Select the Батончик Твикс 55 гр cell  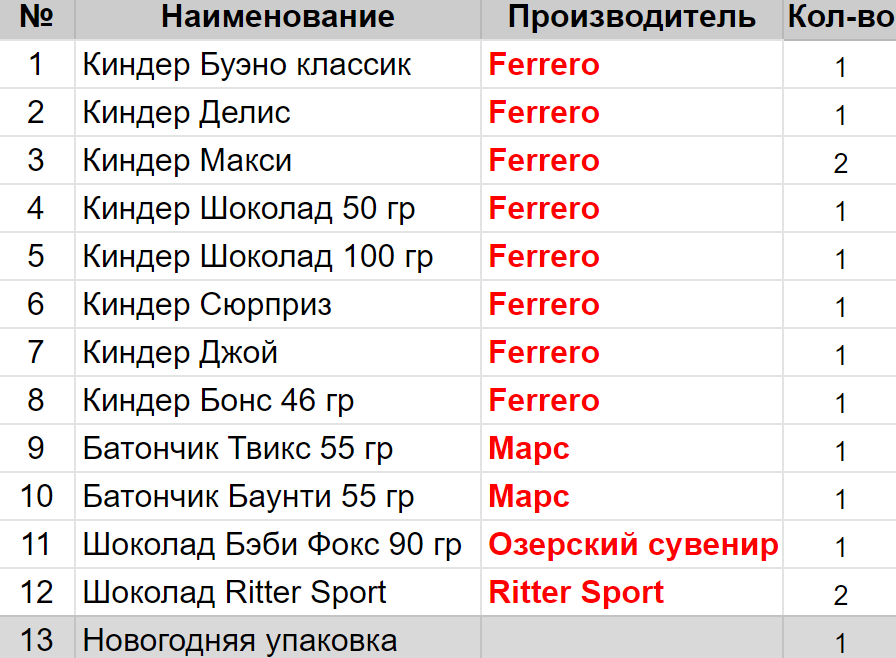tap(238, 449)
